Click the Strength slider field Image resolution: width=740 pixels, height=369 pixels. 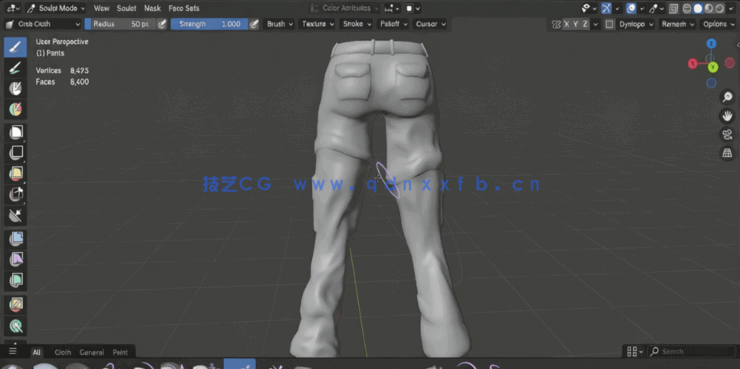coord(210,24)
